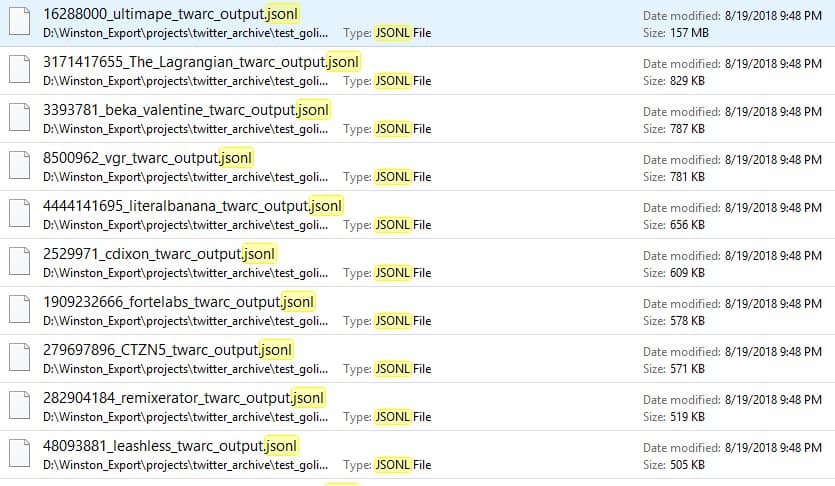Select the file icon beside 3171417655_The_Lagrangian_twarc_output.jsonl
This screenshot has height=486, width=835.
click(x=20, y=70)
